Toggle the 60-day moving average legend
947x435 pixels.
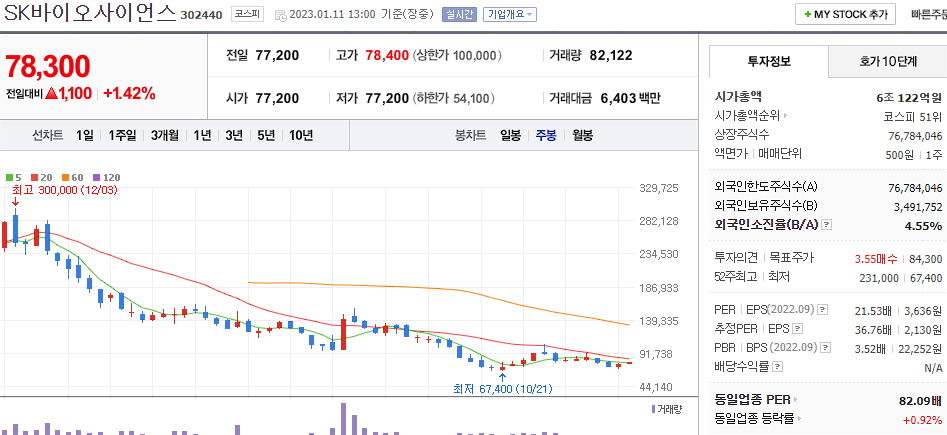(x=73, y=178)
